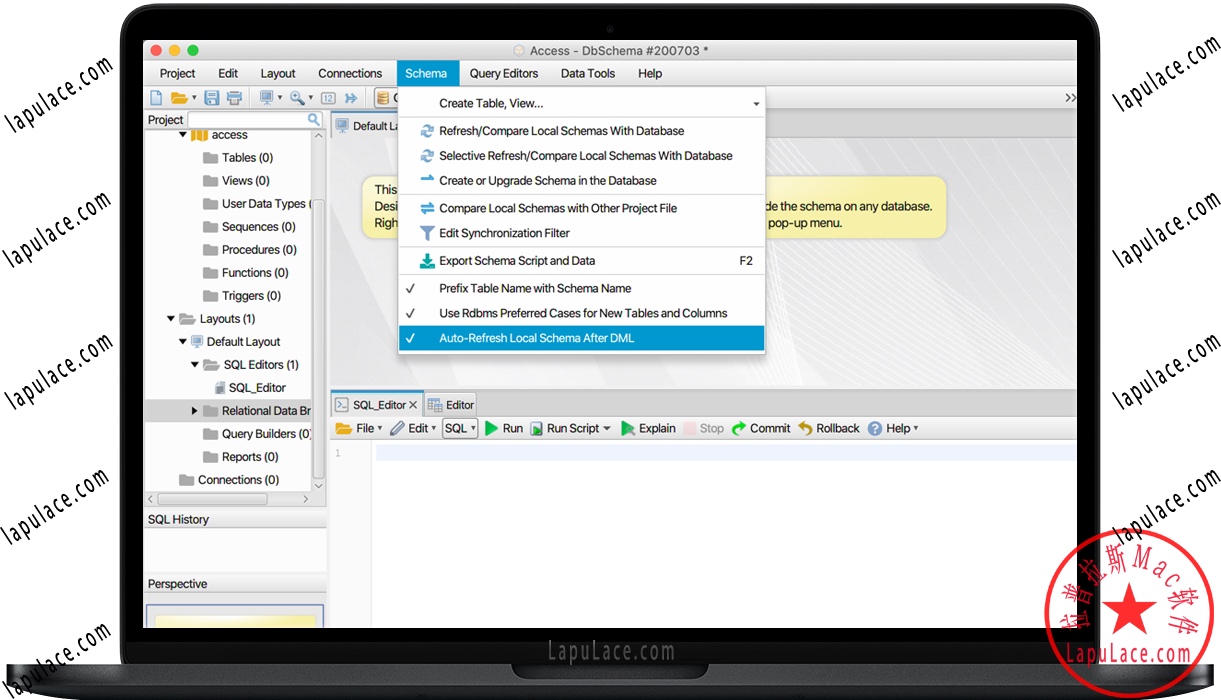The image size is (1221, 700).
Task: Switch to the Editor tab
Action: 451,405
